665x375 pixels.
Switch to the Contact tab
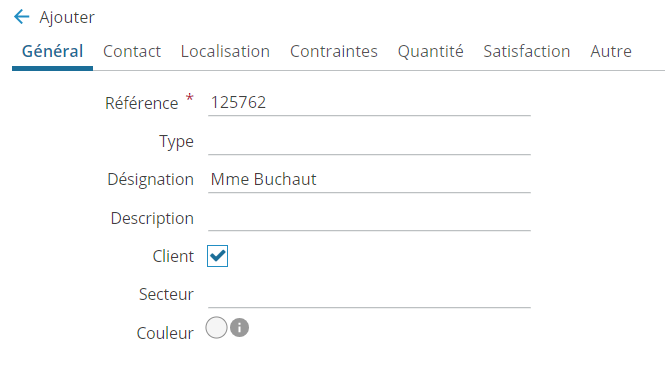[x=132, y=51]
